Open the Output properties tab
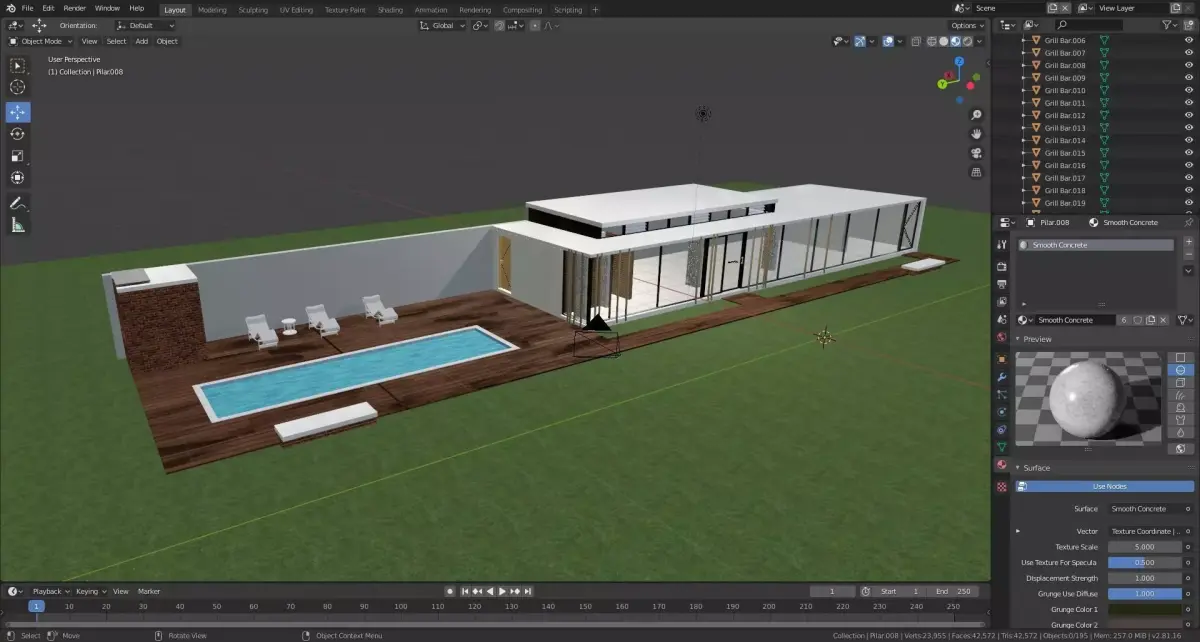Screen dimensions: 1200x642 1001,284
